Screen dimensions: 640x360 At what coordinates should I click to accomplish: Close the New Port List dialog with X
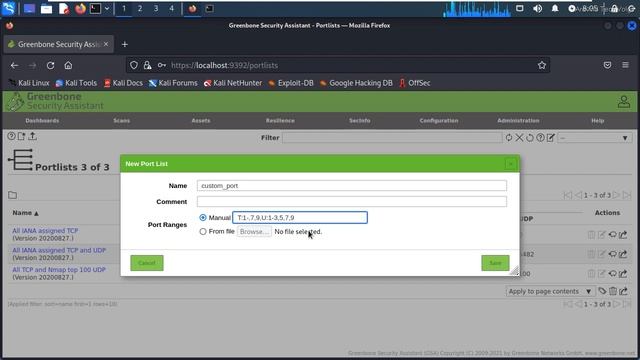coord(511,164)
